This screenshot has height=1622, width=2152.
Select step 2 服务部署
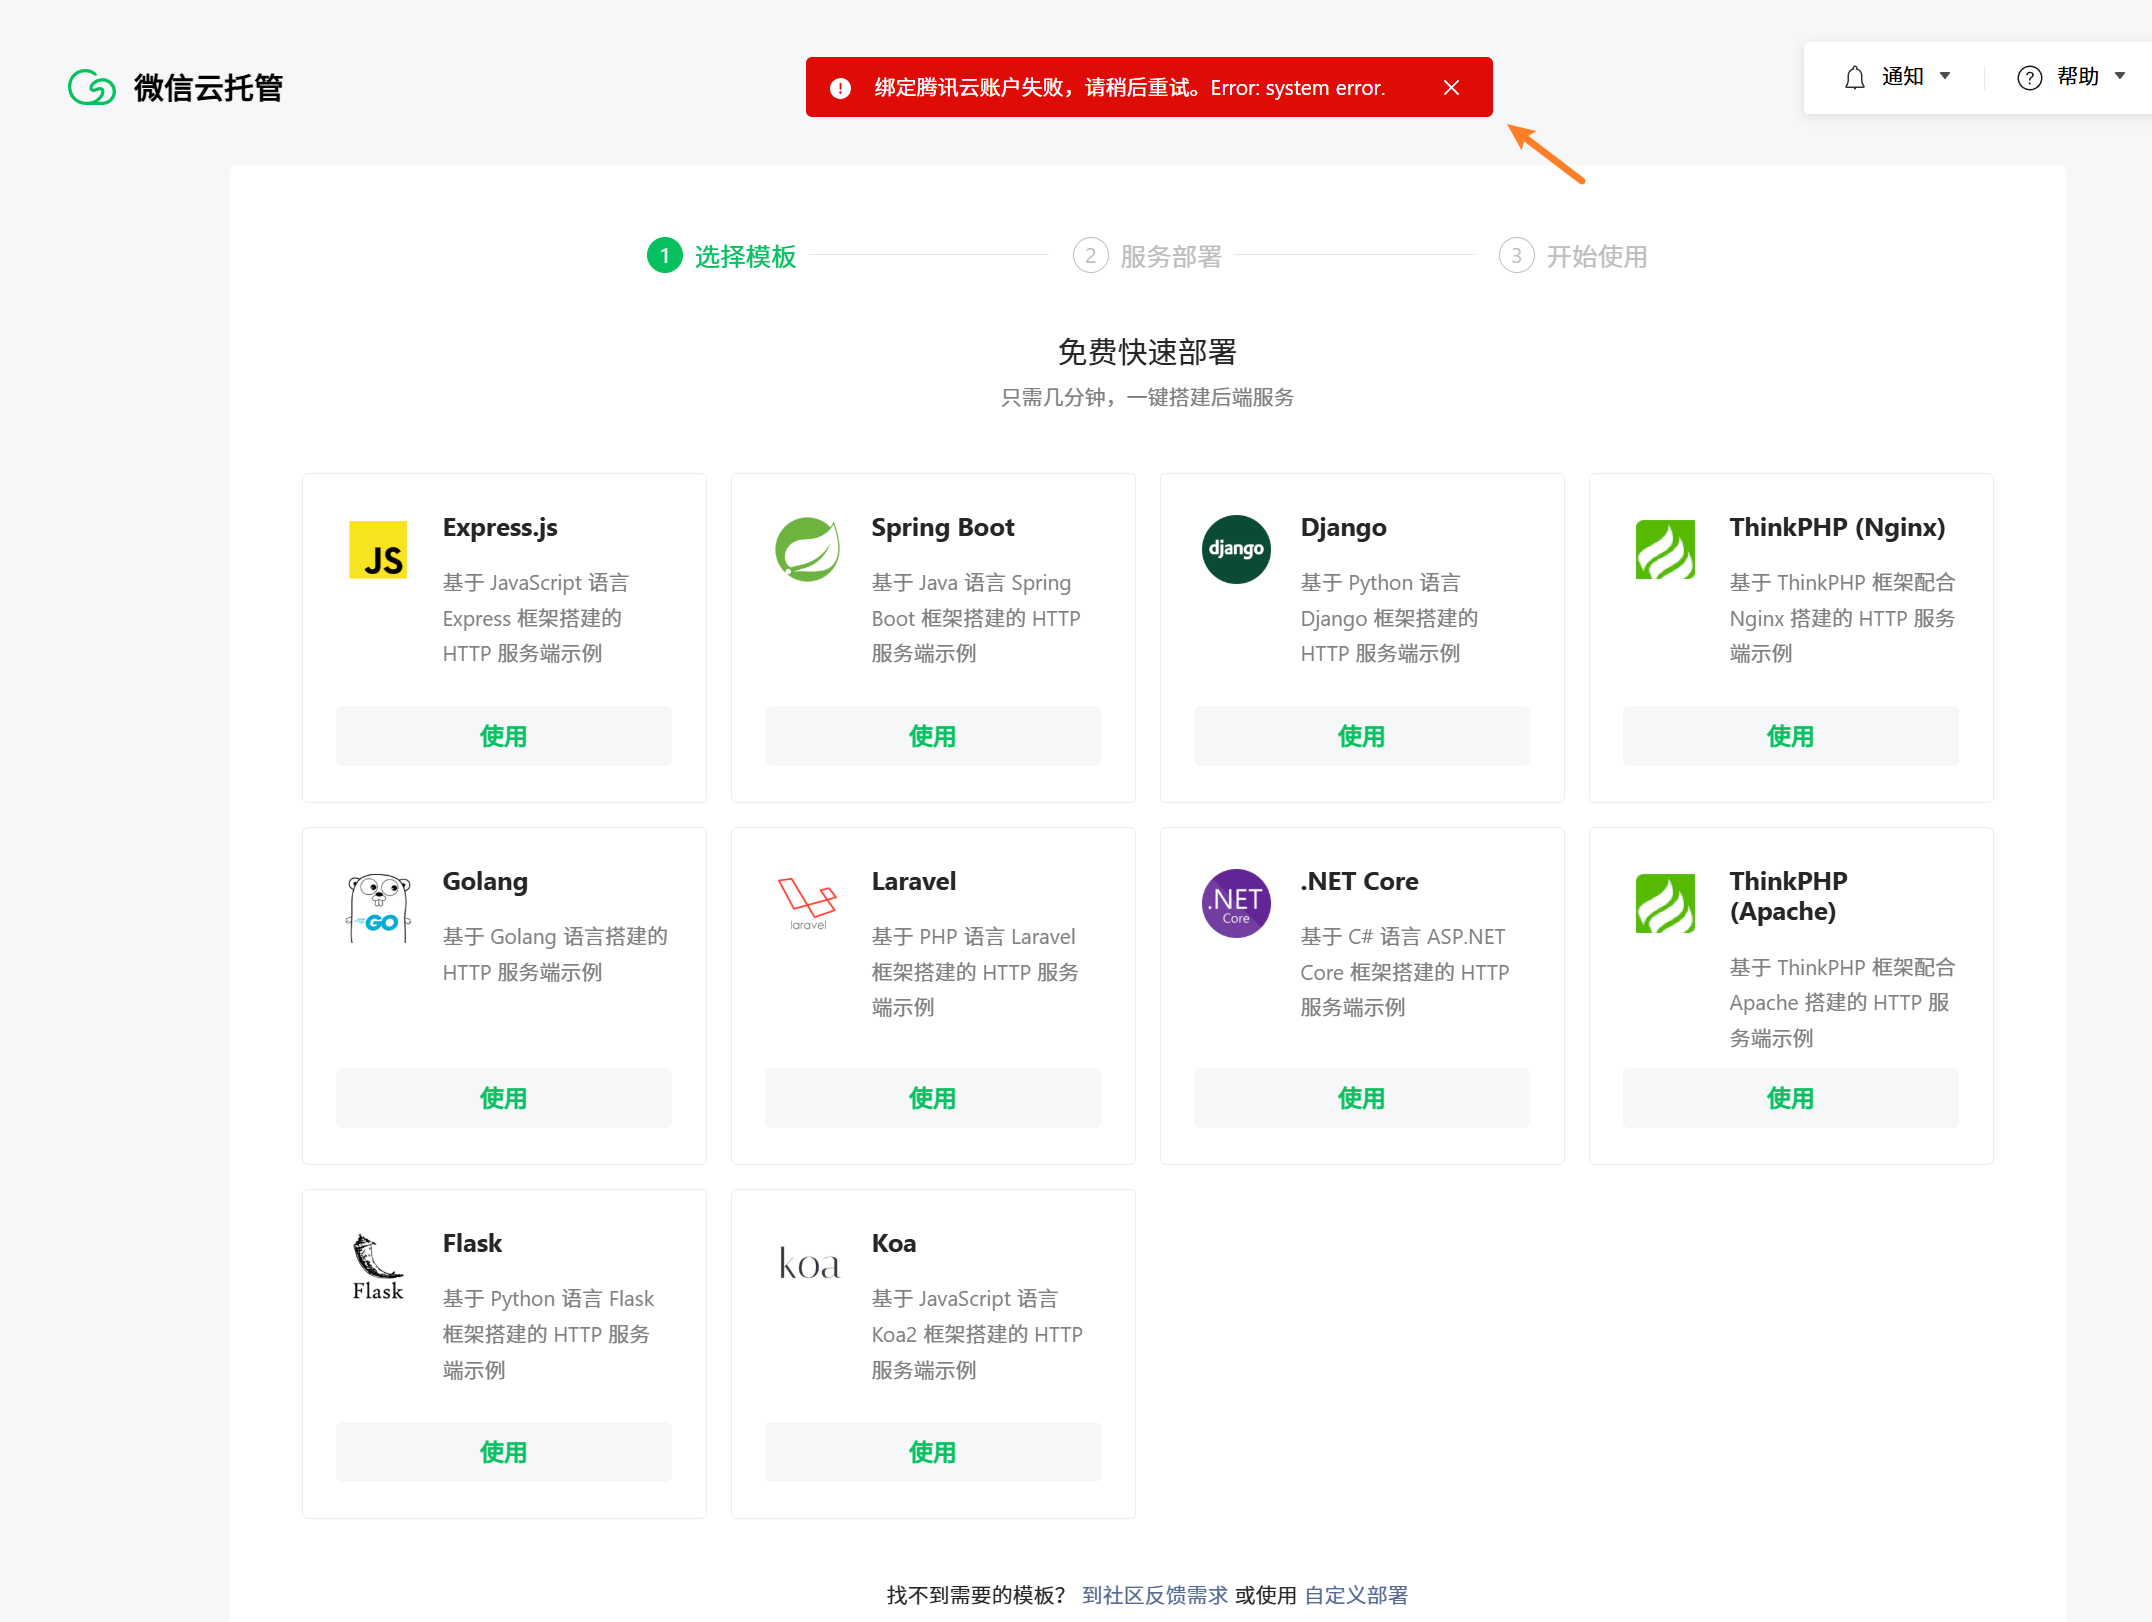[1148, 256]
